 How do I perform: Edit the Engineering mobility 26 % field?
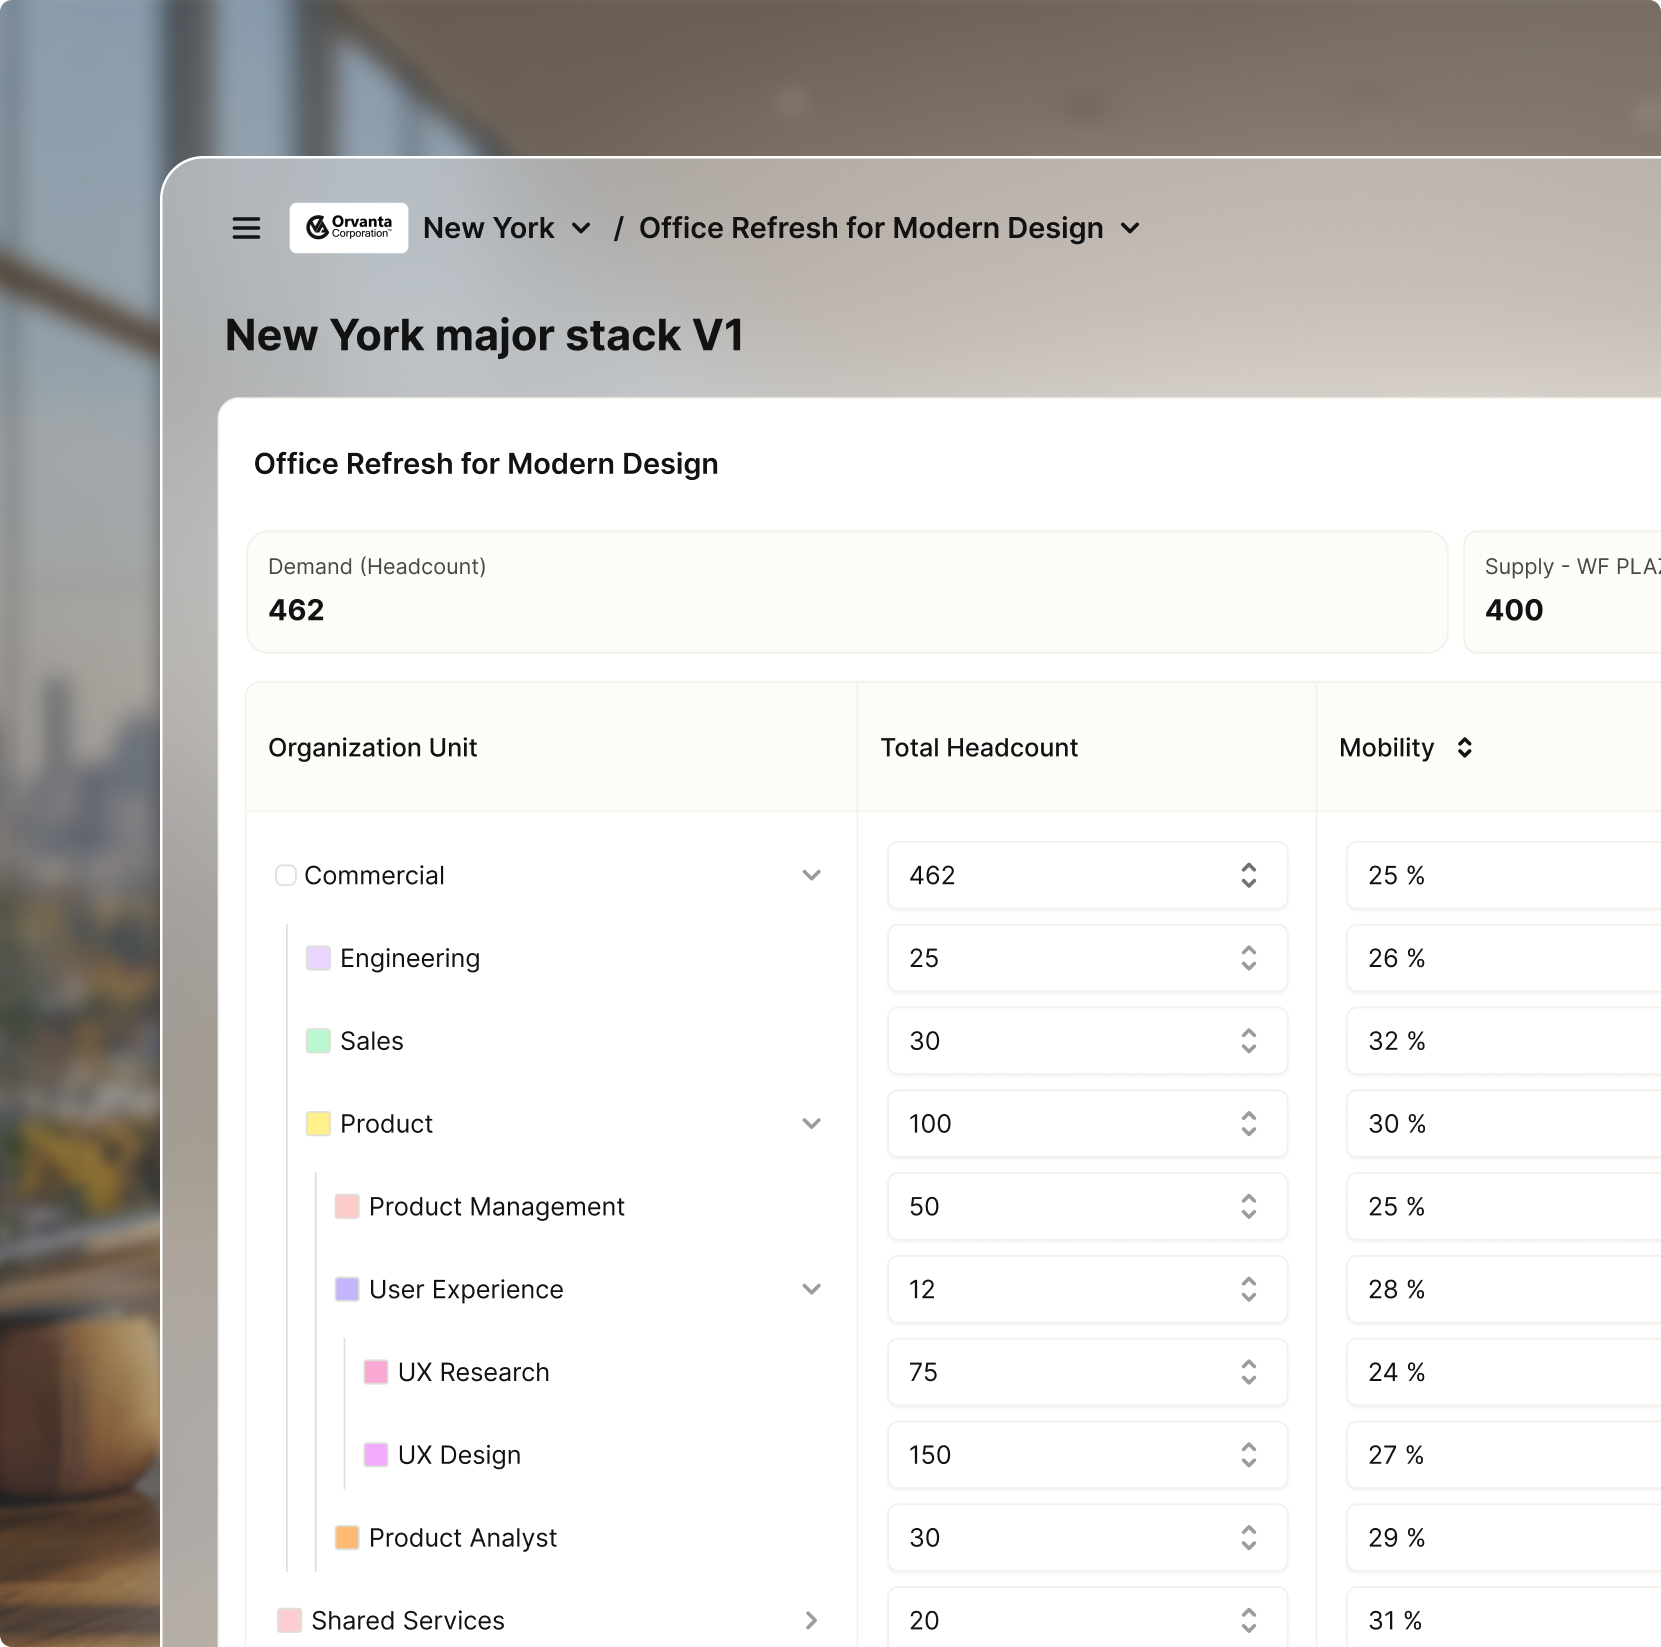point(1503,958)
